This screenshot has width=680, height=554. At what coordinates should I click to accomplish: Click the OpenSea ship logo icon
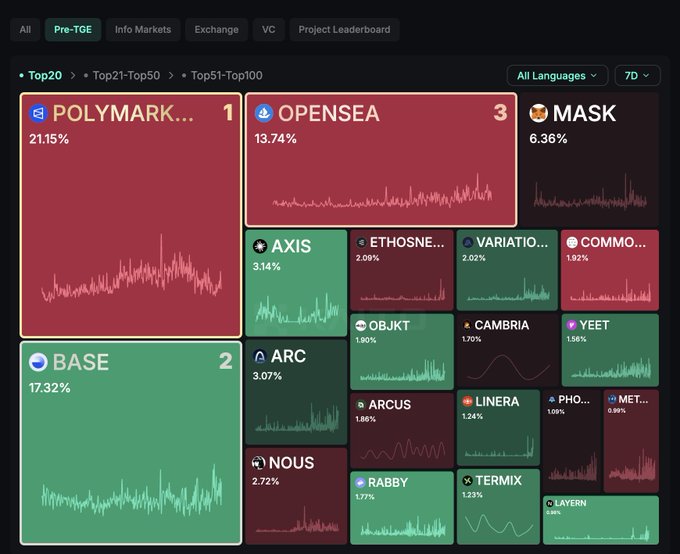coord(264,113)
